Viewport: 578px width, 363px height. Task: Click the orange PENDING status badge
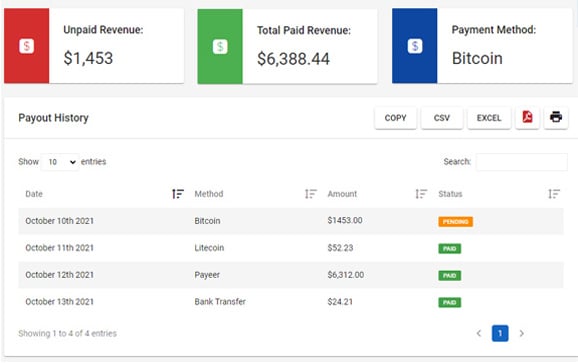[x=456, y=221]
